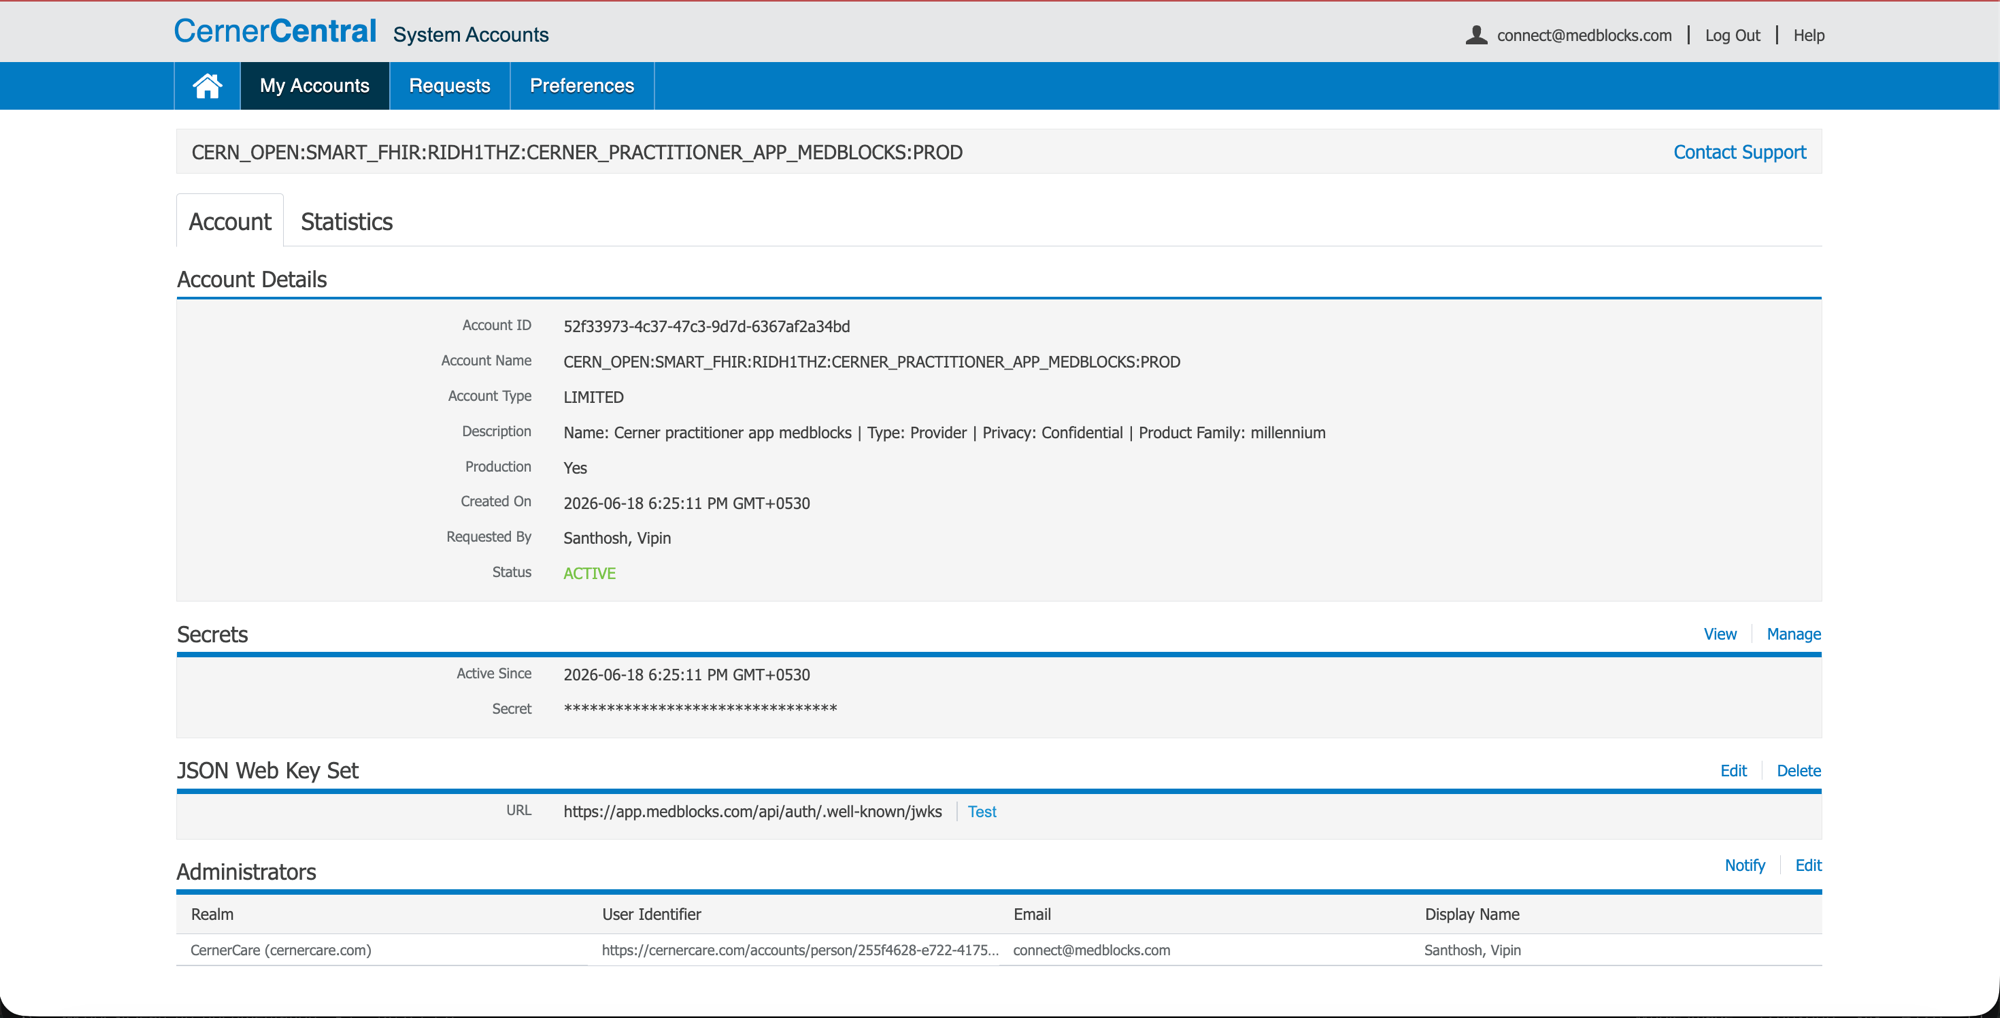The image size is (2000, 1018).
Task: Click the Realm column header
Action: (212, 914)
